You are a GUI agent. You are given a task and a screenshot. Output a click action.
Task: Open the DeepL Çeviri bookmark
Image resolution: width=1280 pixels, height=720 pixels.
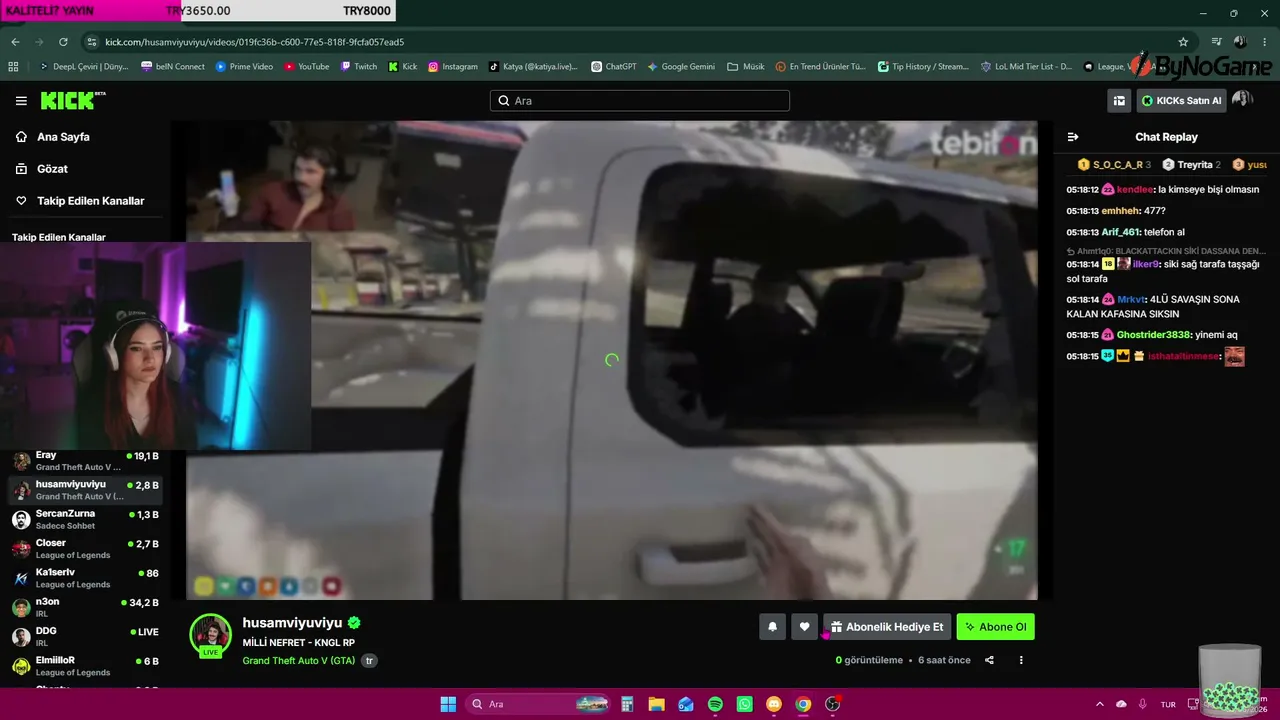coord(84,67)
